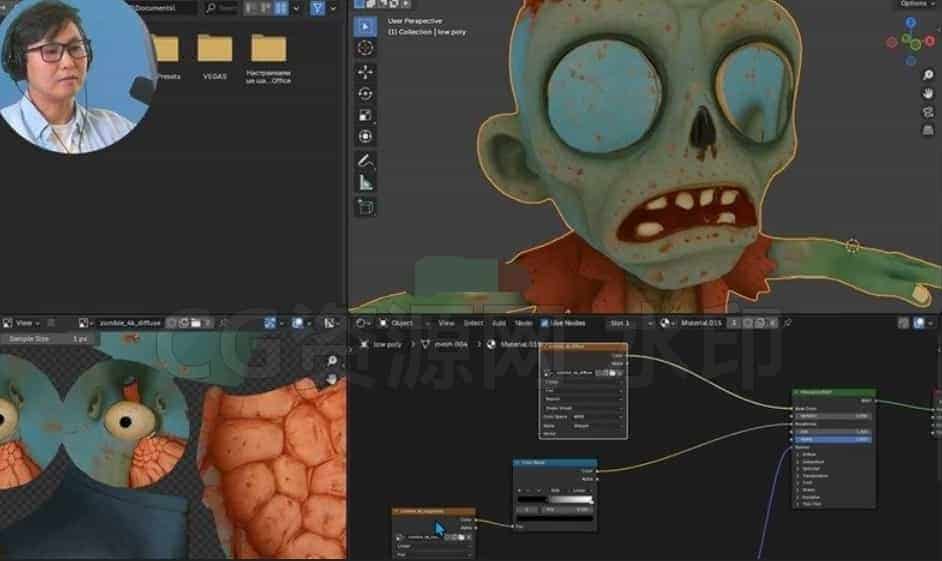Viewport: 942px width, 561px height.
Task: Click the Material.015 name field
Action: [x=702, y=323]
